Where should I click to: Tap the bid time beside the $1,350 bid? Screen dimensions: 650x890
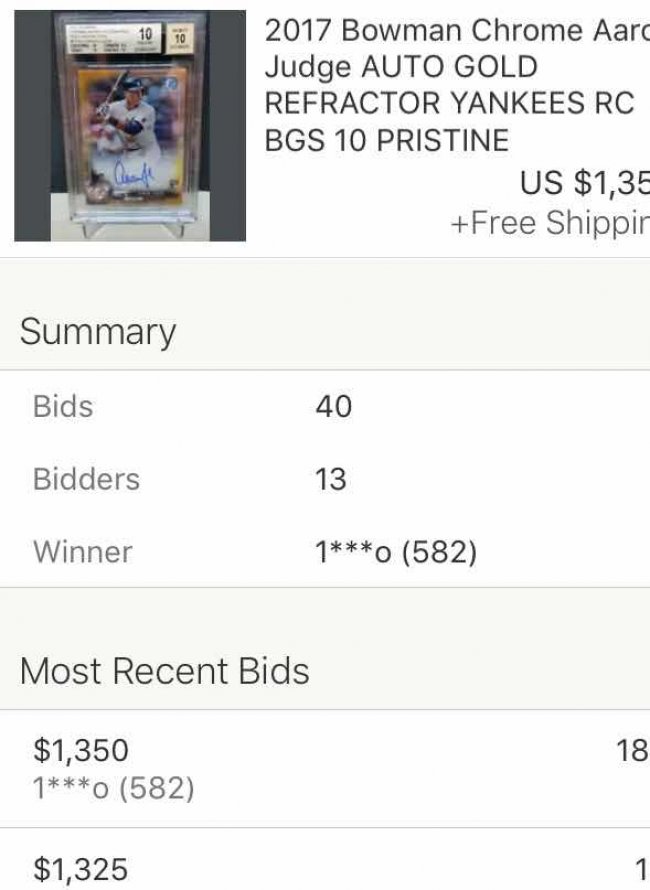pos(632,751)
